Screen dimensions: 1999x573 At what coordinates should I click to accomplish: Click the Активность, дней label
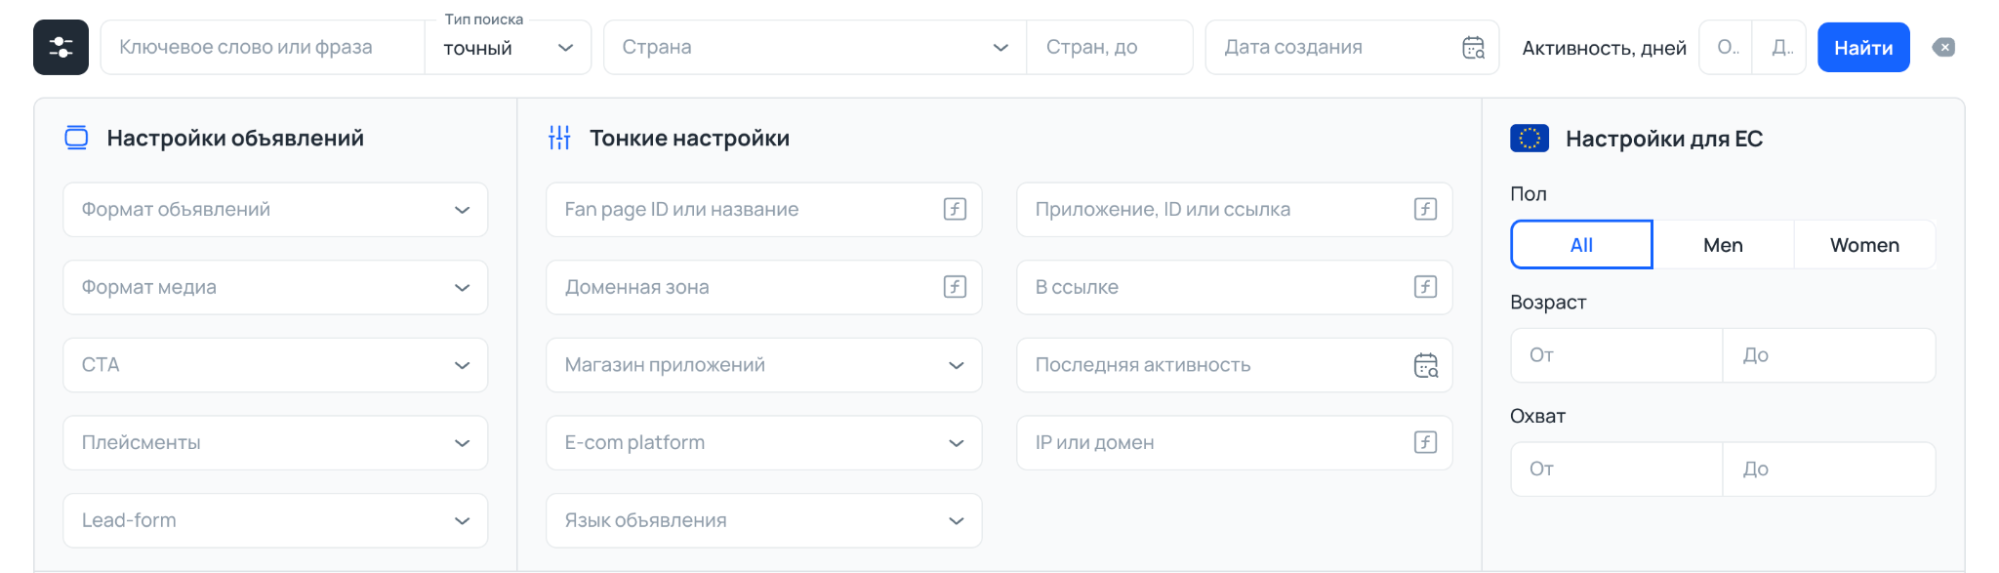[1604, 48]
